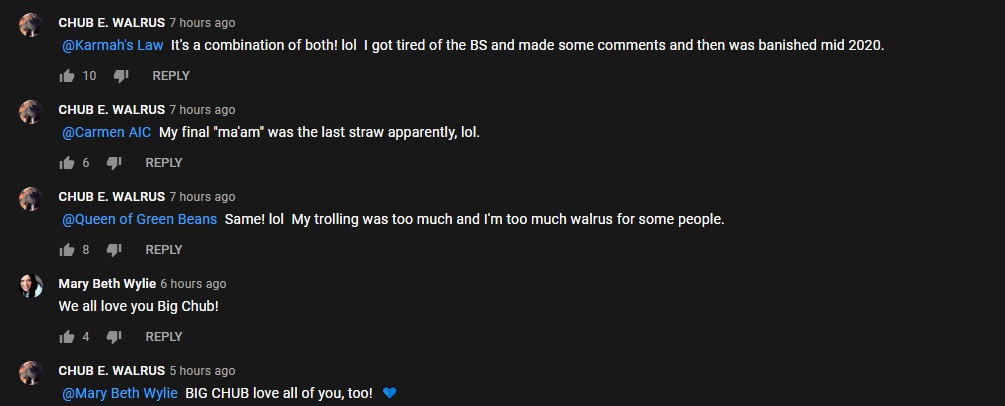
Task: Reply to the comment with 6 likes
Action: [x=163, y=163]
